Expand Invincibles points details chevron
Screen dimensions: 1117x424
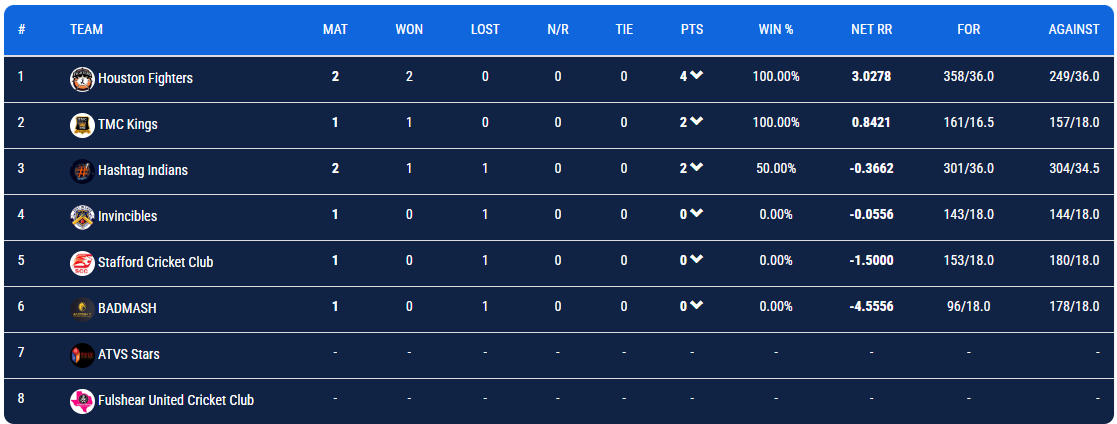coord(697,214)
